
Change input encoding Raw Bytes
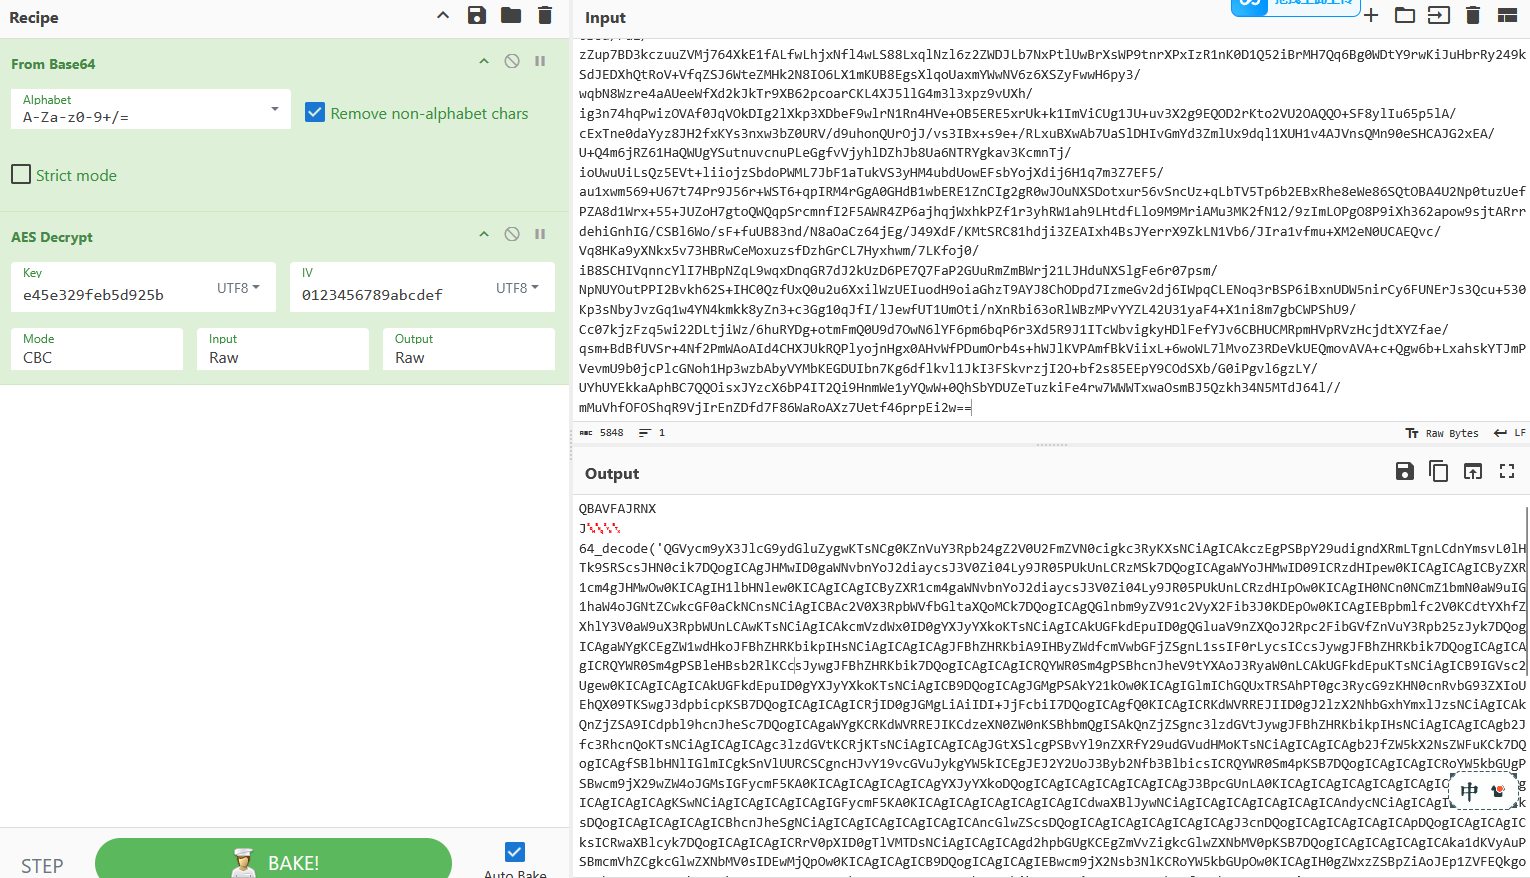(x=1442, y=433)
